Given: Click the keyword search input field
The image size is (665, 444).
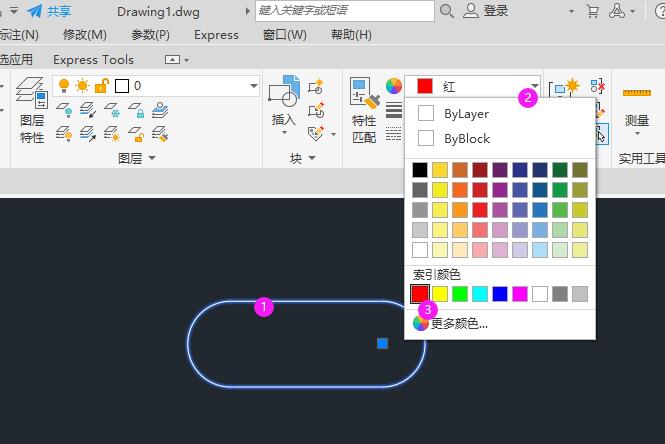Looking at the screenshot, I should tap(345, 11).
